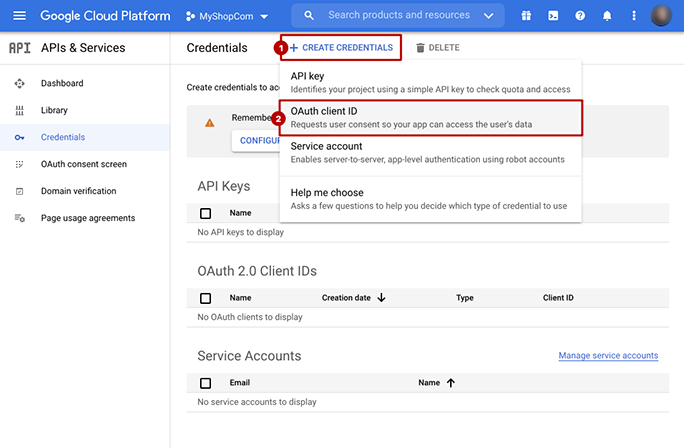Click the API logo in sidebar header
This screenshot has width=684, height=448.
(x=20, y=48)
